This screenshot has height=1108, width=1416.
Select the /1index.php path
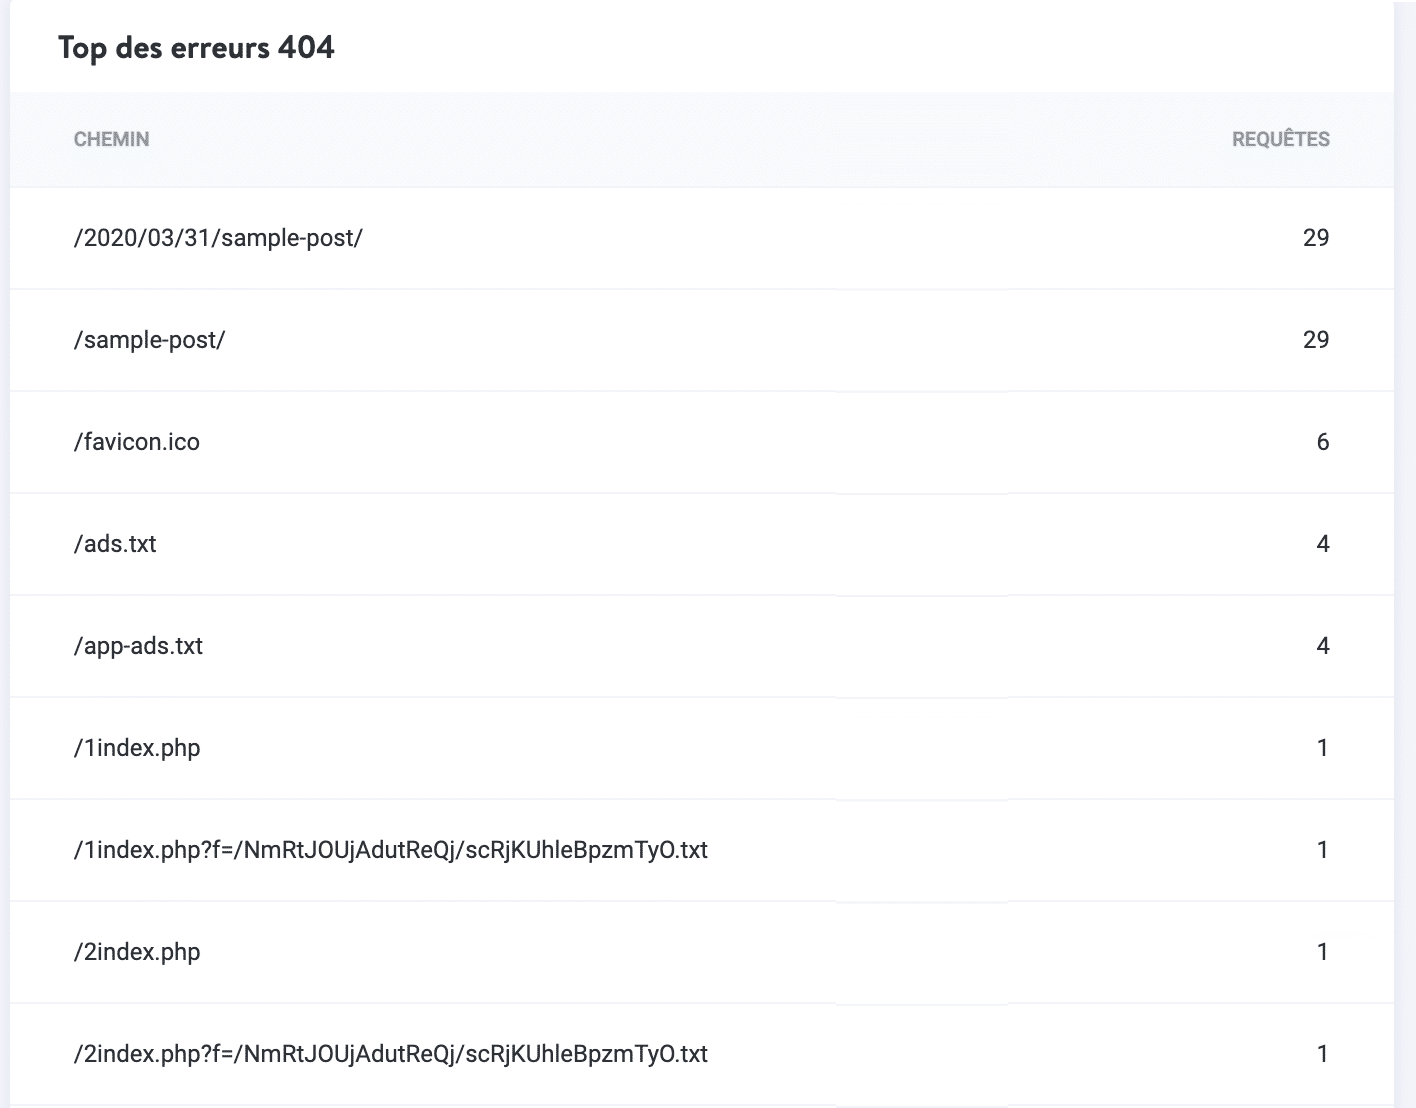pos(137,748)
